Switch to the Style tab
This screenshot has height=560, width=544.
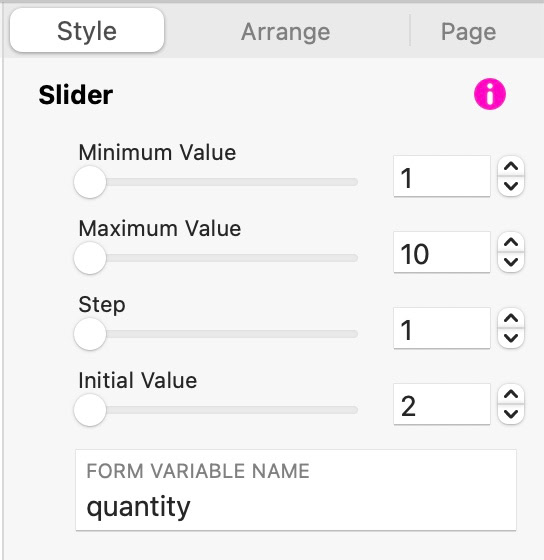[x=87, y=31]
